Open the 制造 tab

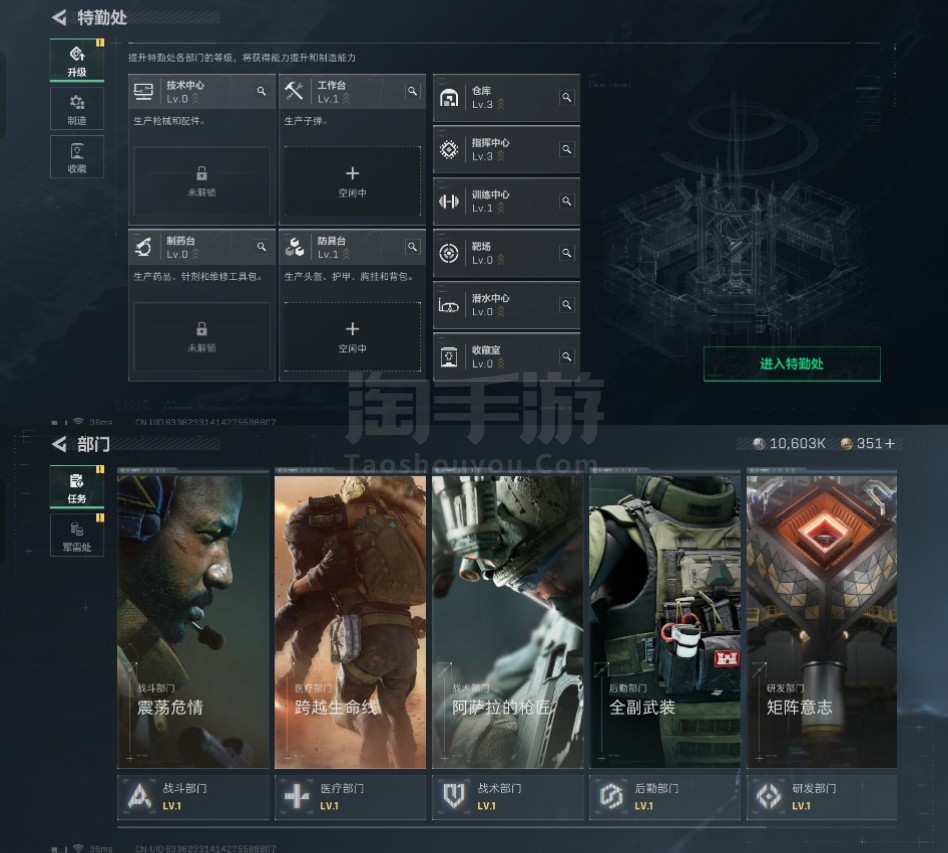point(77,108)
